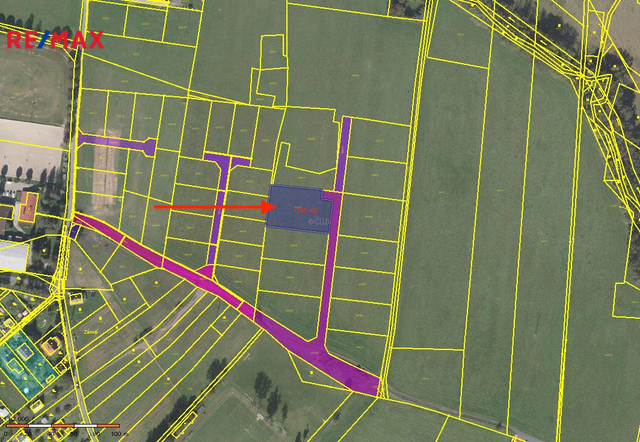Click the orange-roofed building at left edge
Screen dimensions: 640x442
coord(28,206)
